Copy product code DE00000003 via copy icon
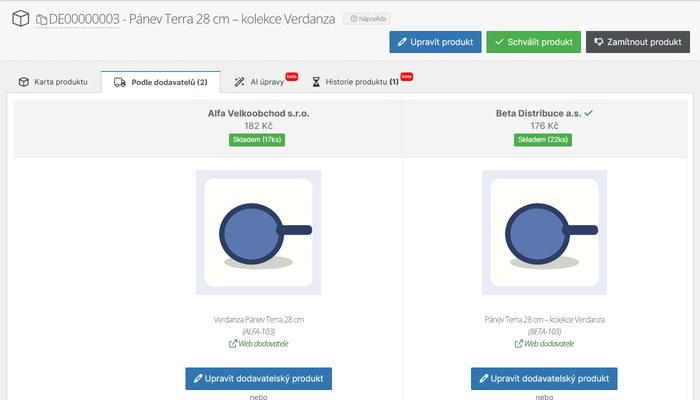 click(42, 20)
